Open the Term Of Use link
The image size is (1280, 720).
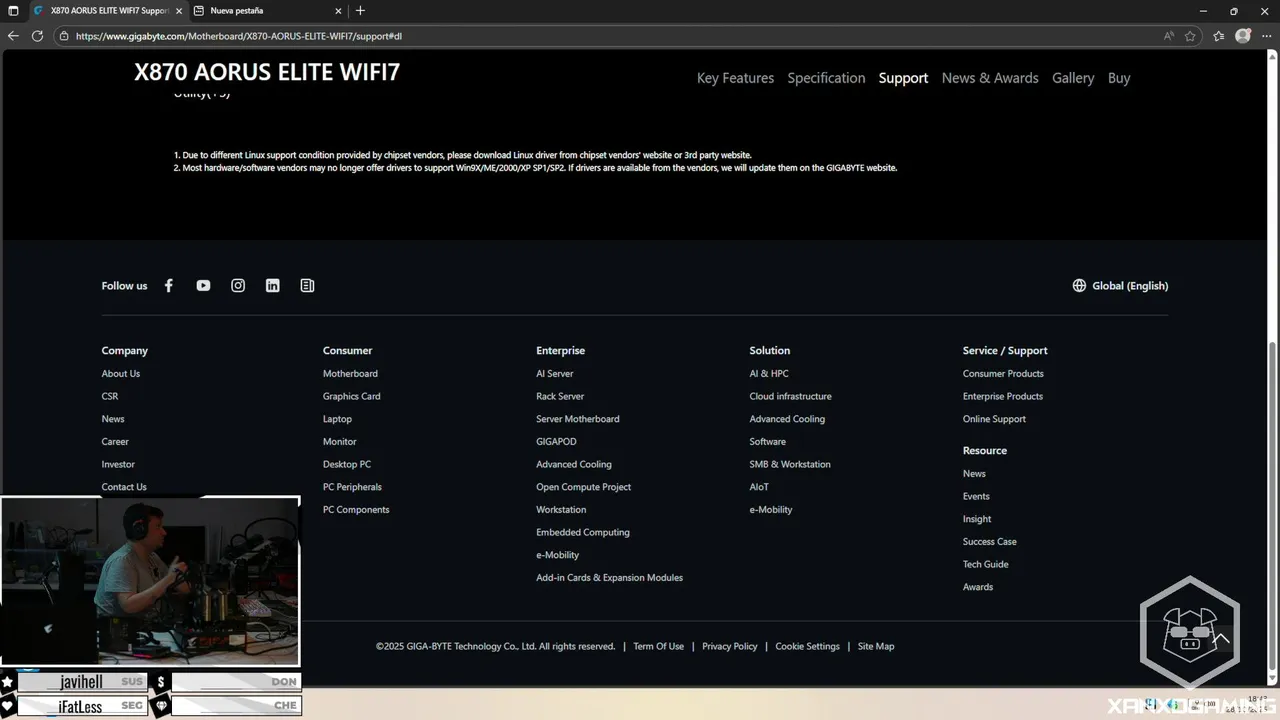(x=659, y=646)
